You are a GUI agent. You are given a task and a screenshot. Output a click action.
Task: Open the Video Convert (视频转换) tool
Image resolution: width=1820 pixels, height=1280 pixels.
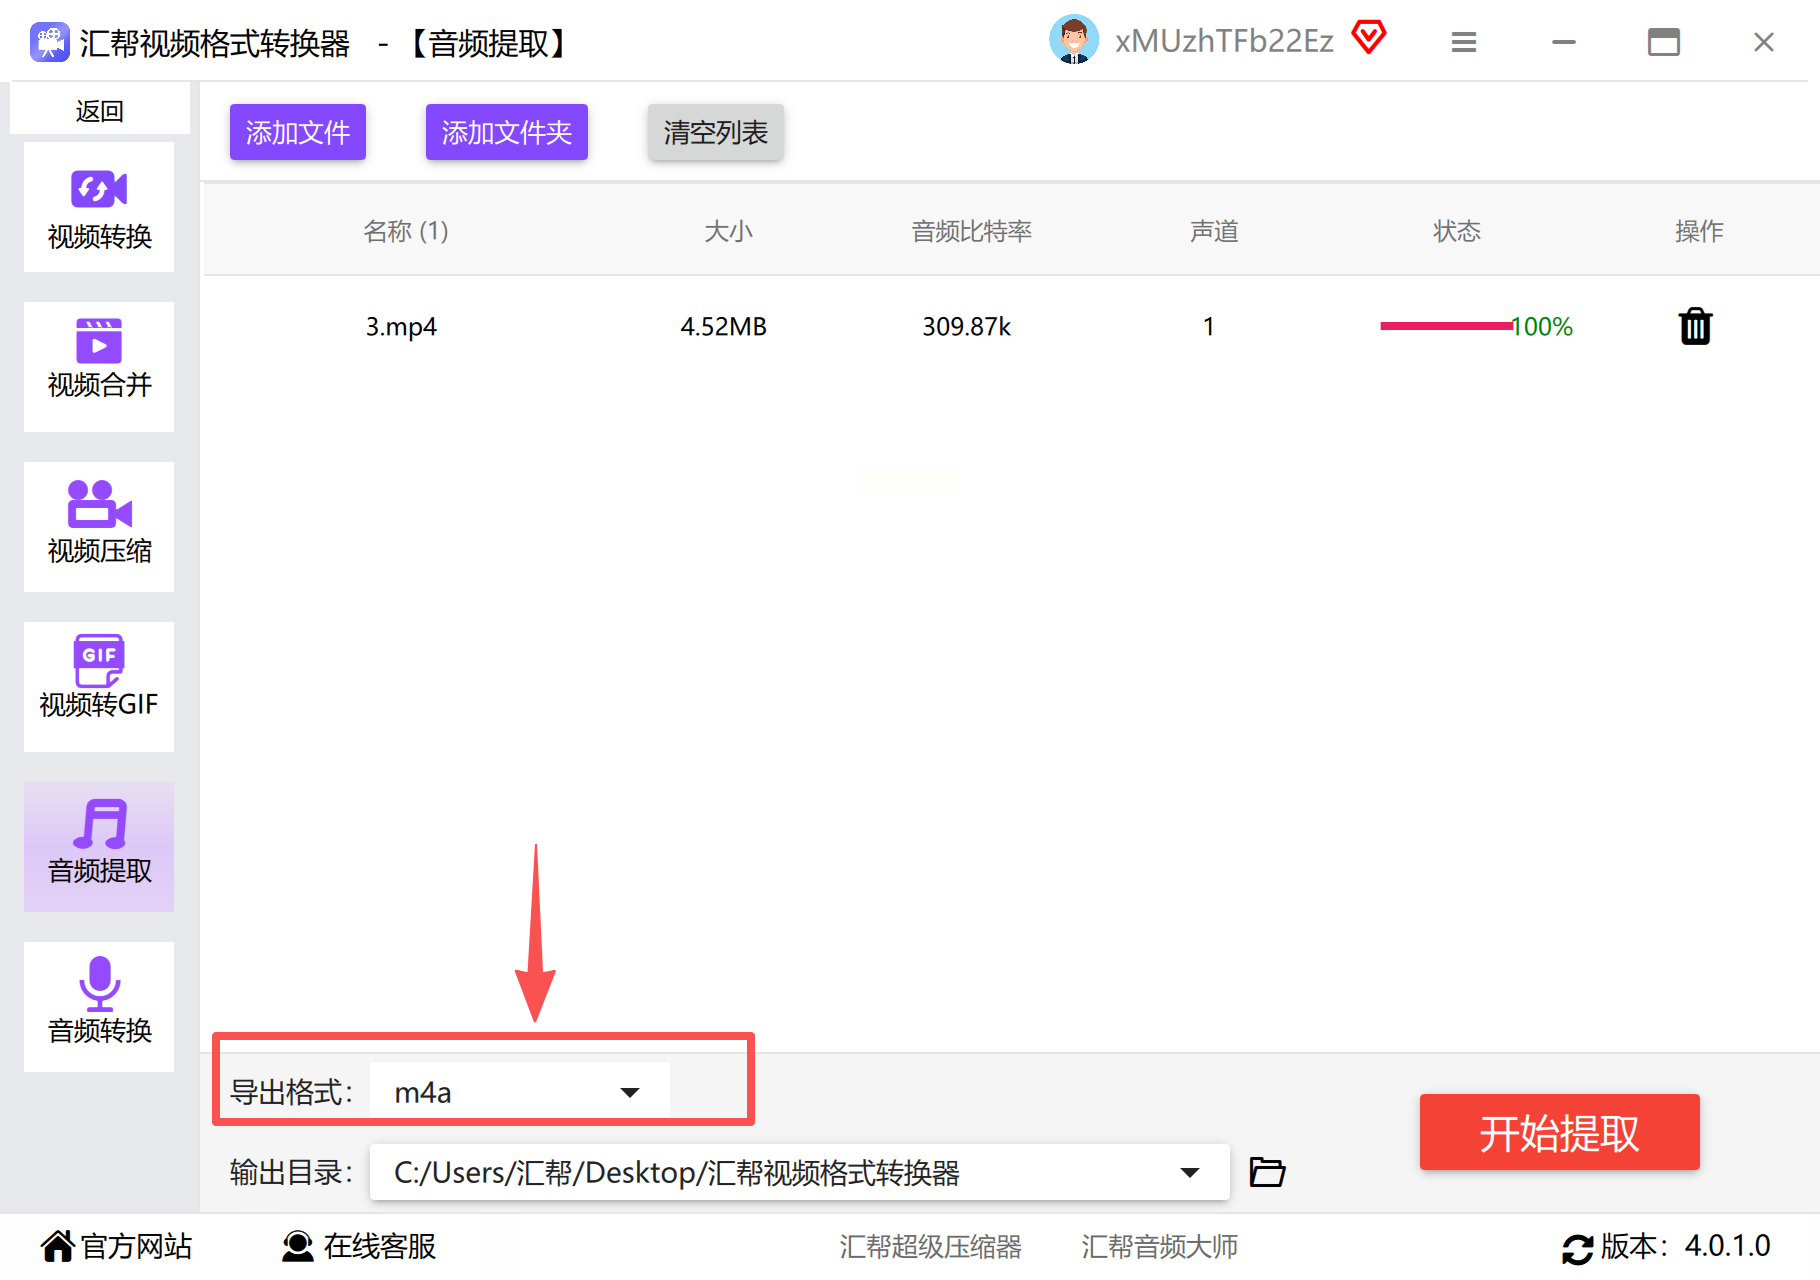(x=99, y=207)
